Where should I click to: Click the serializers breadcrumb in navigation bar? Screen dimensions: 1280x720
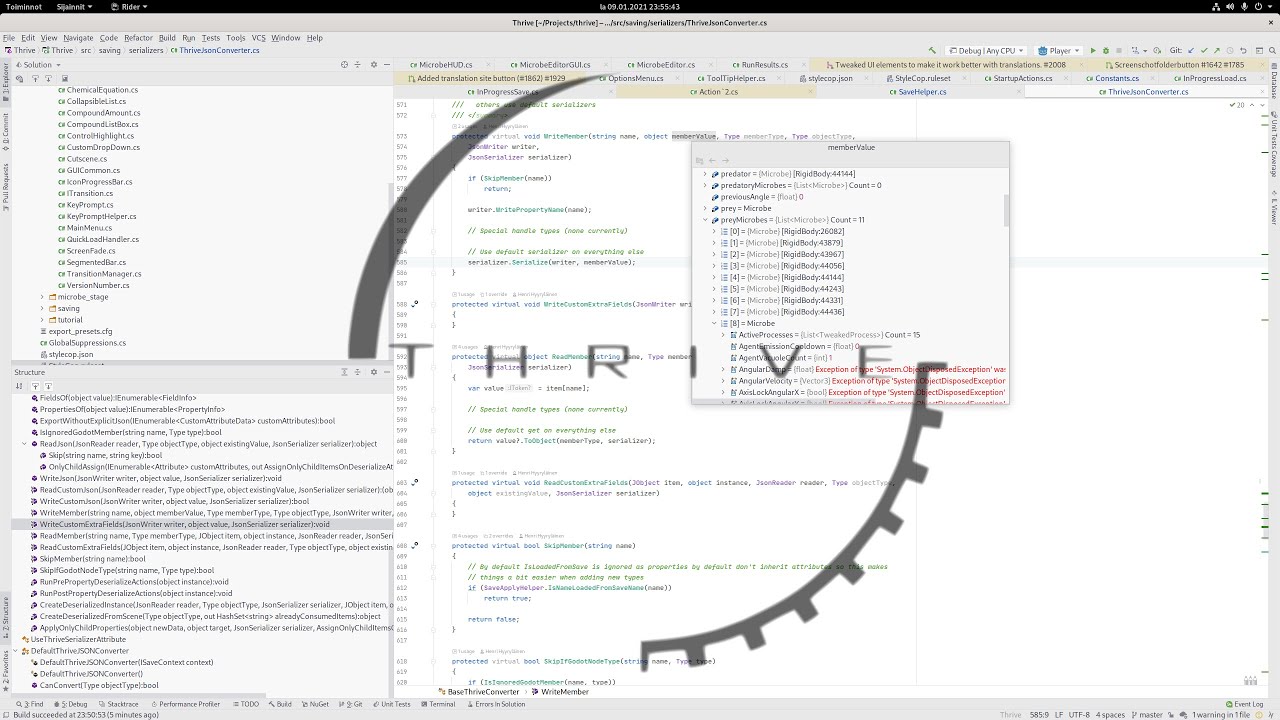[x=146, y=50]
